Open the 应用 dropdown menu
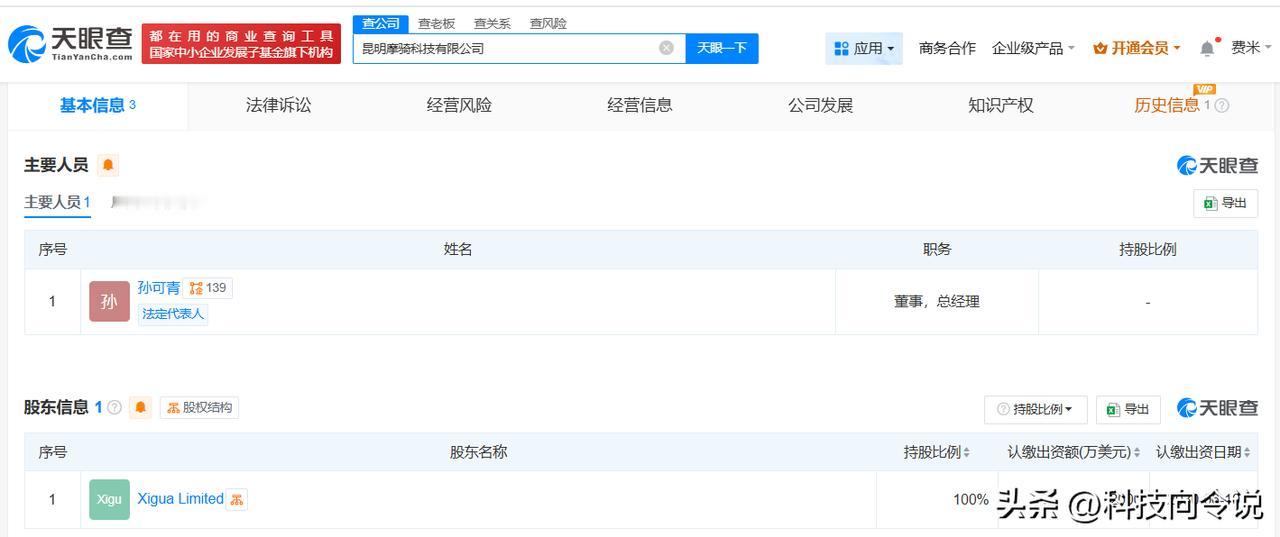 click(864, 48)
